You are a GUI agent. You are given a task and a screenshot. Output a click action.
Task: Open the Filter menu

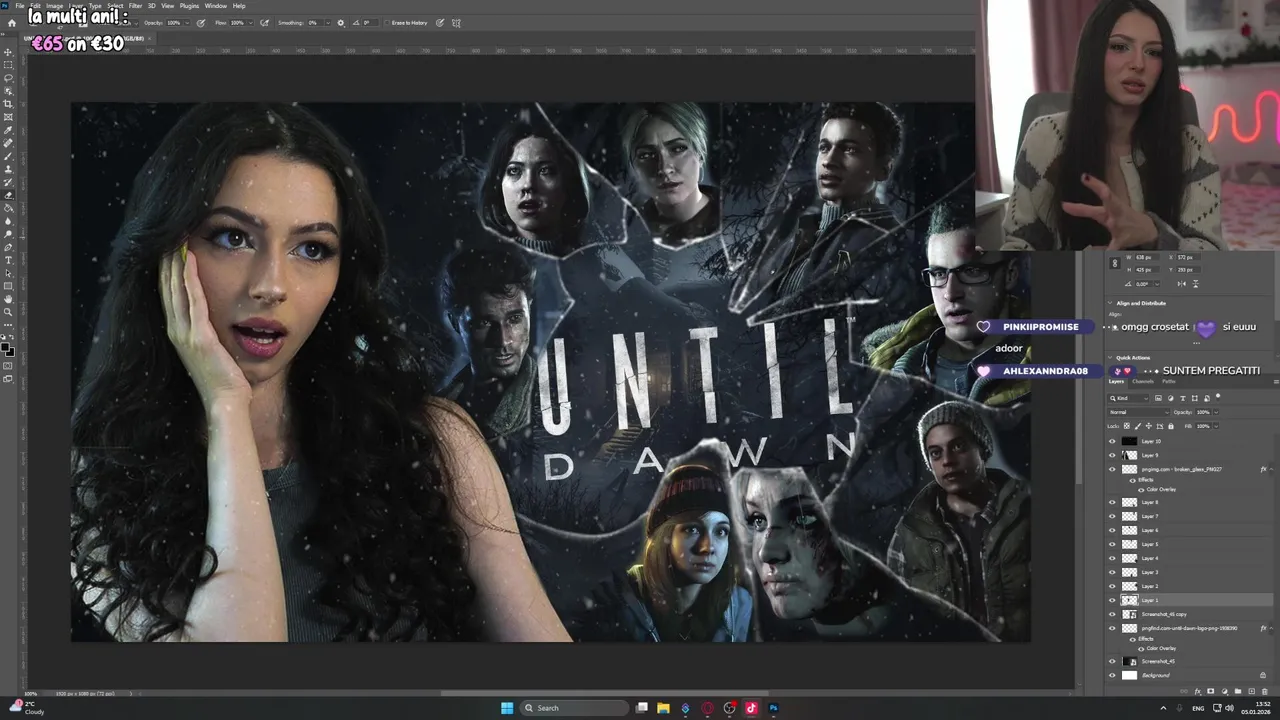pos(135,6)
